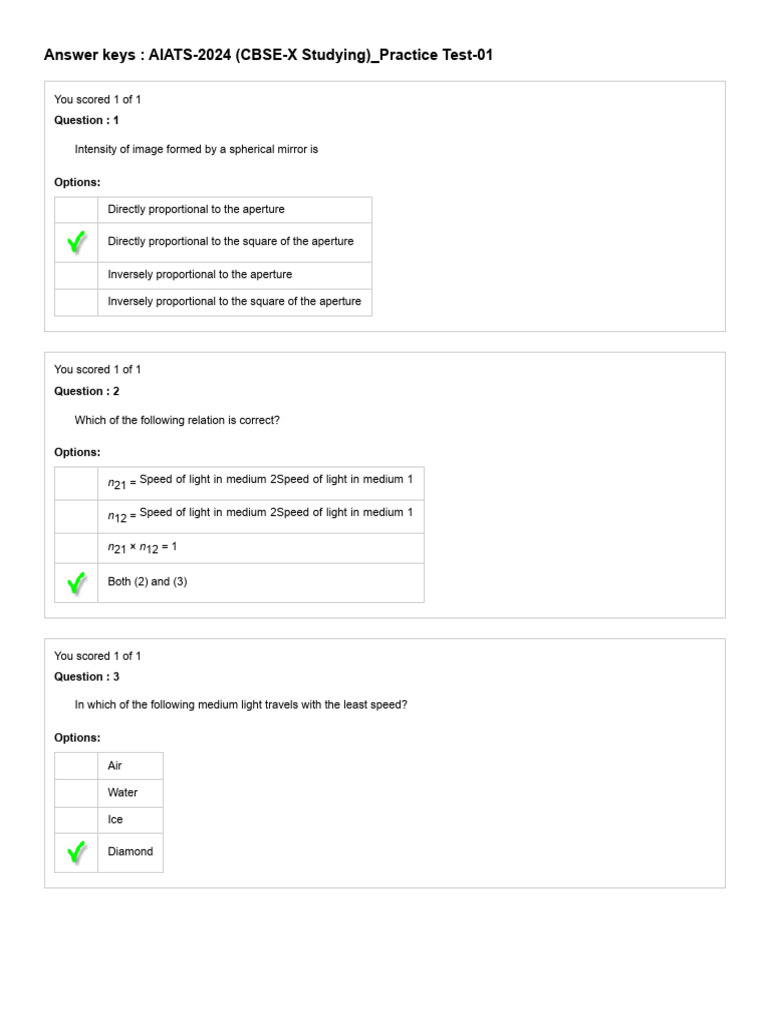Click the Question : 1 label

point(86,120)
